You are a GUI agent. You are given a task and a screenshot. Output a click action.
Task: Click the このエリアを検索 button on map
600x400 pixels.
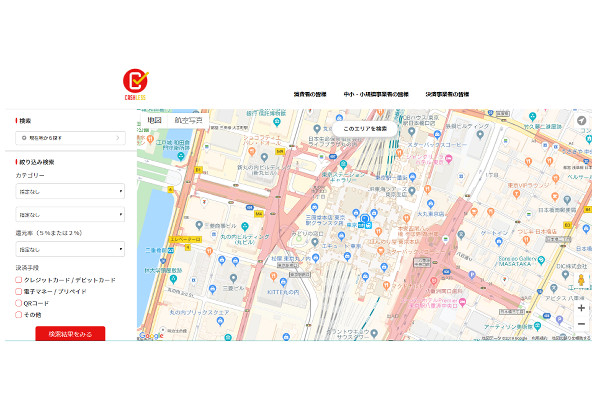(x=365, y=129)
